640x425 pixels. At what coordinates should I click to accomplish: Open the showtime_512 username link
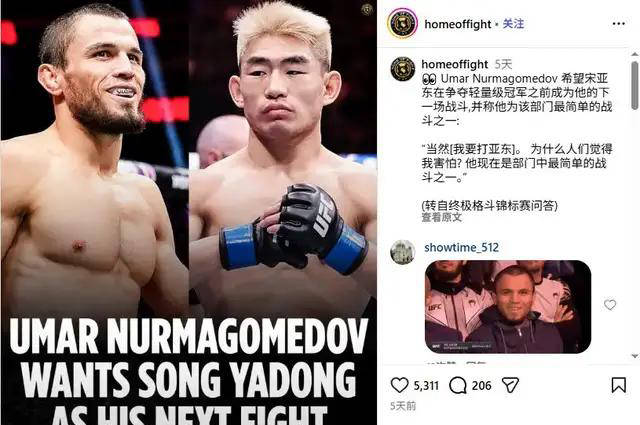pyautogui.click(x=461, y=247)
